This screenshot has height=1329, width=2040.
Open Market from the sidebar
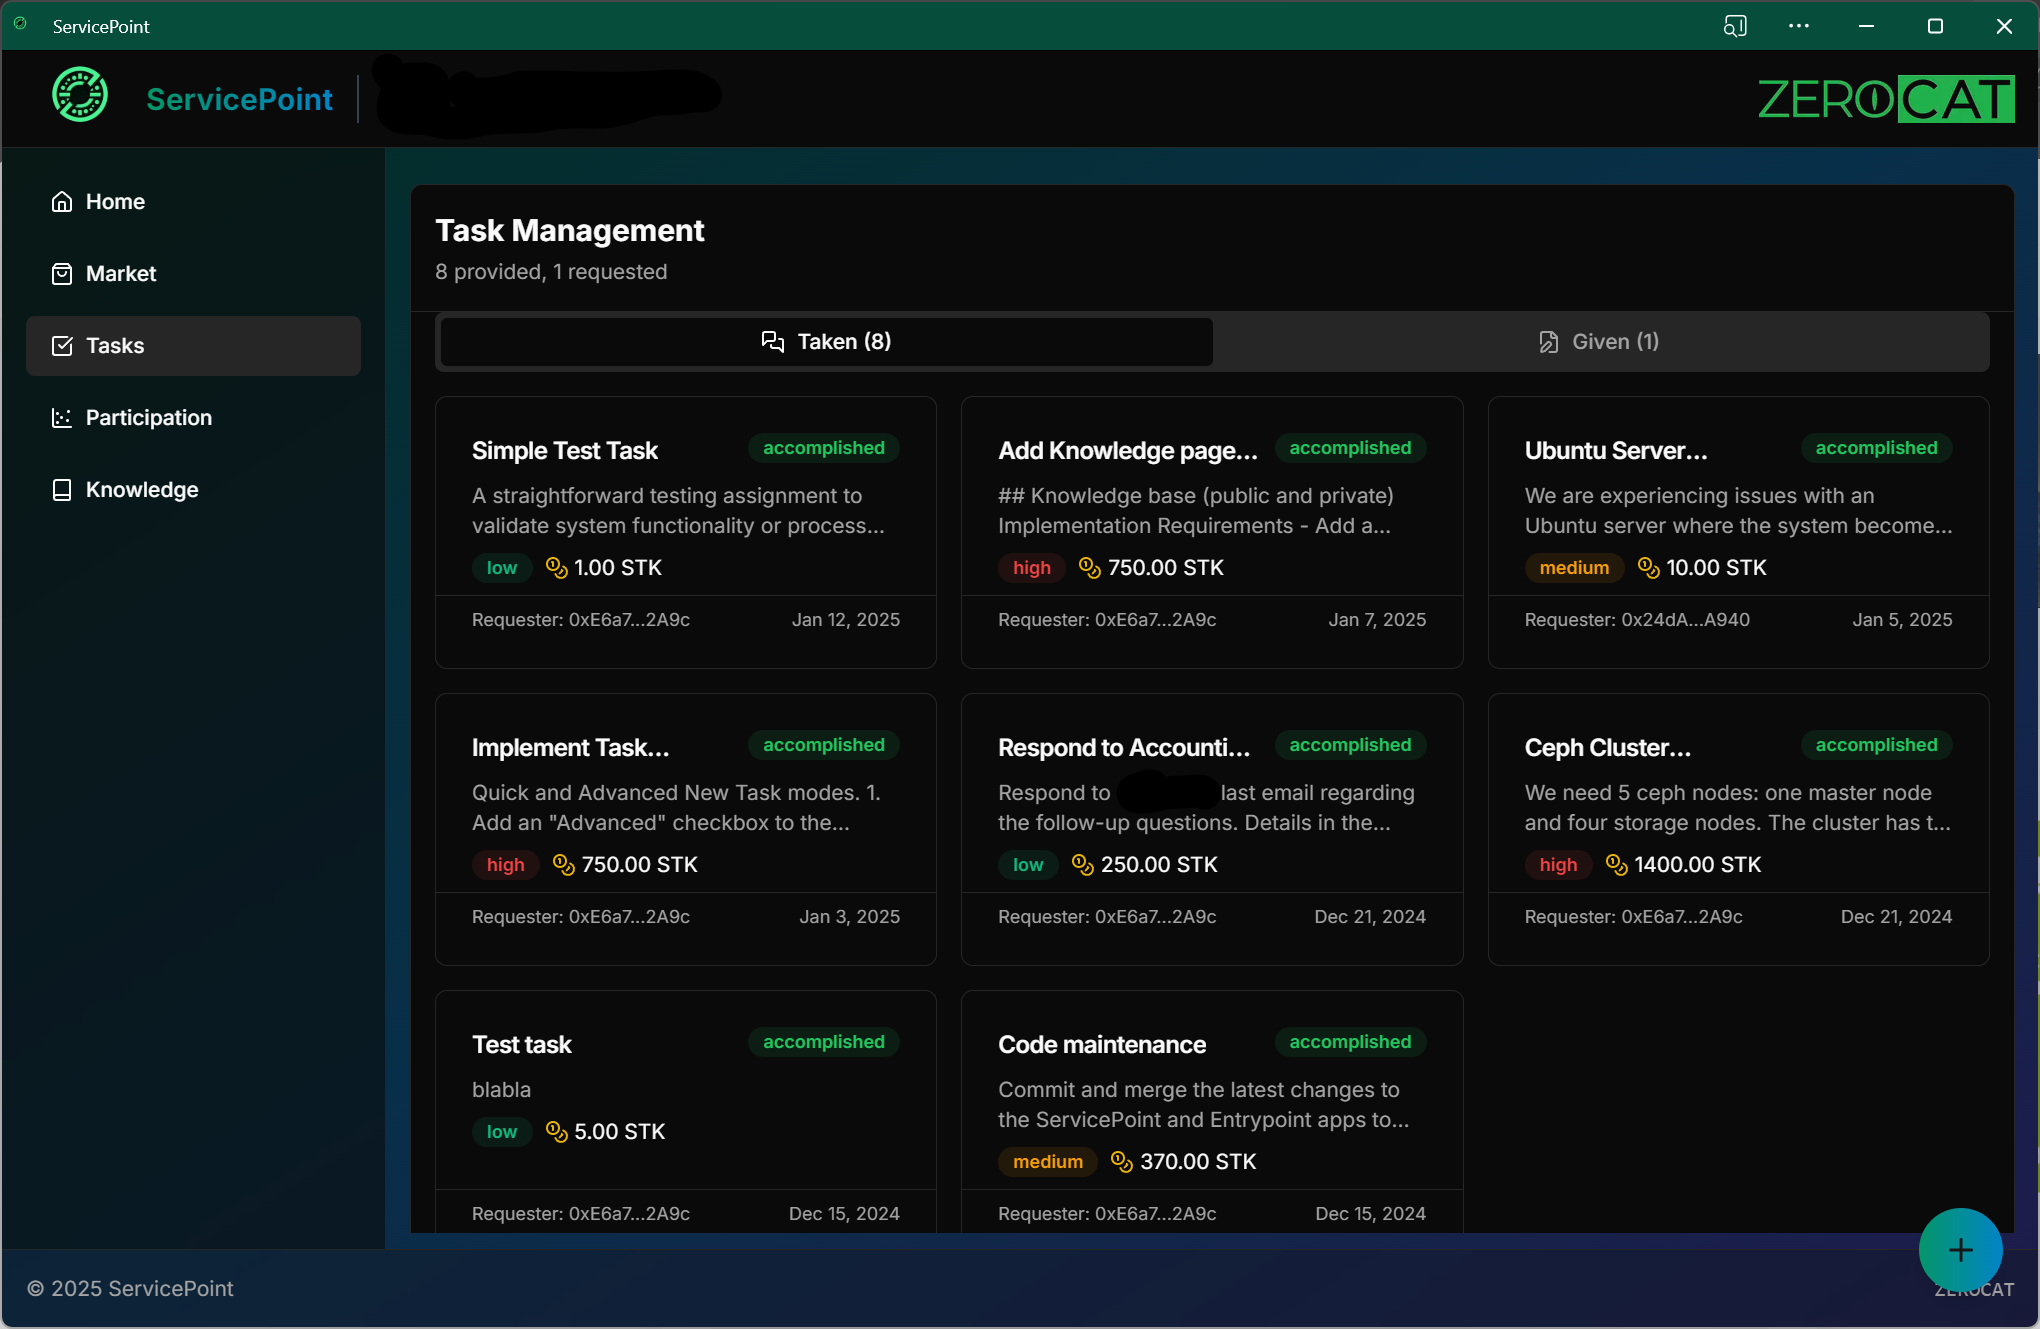click(193, 274)
